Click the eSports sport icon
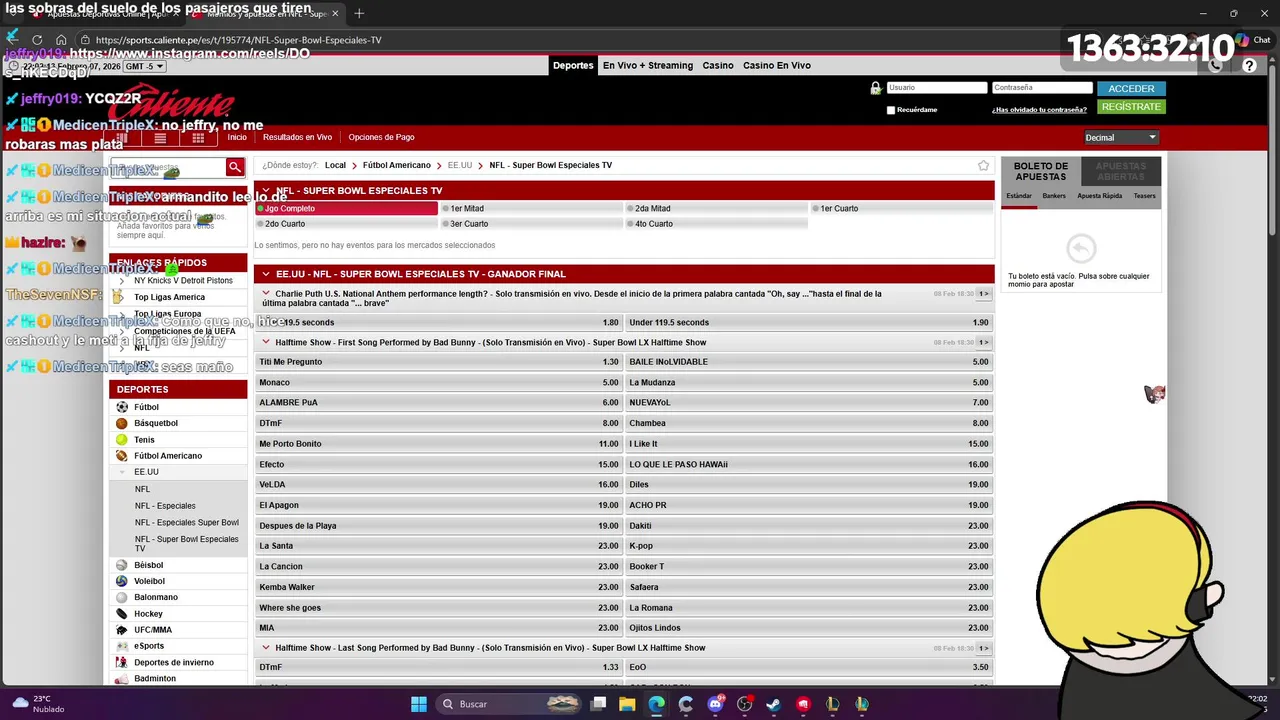 point(122,646)
